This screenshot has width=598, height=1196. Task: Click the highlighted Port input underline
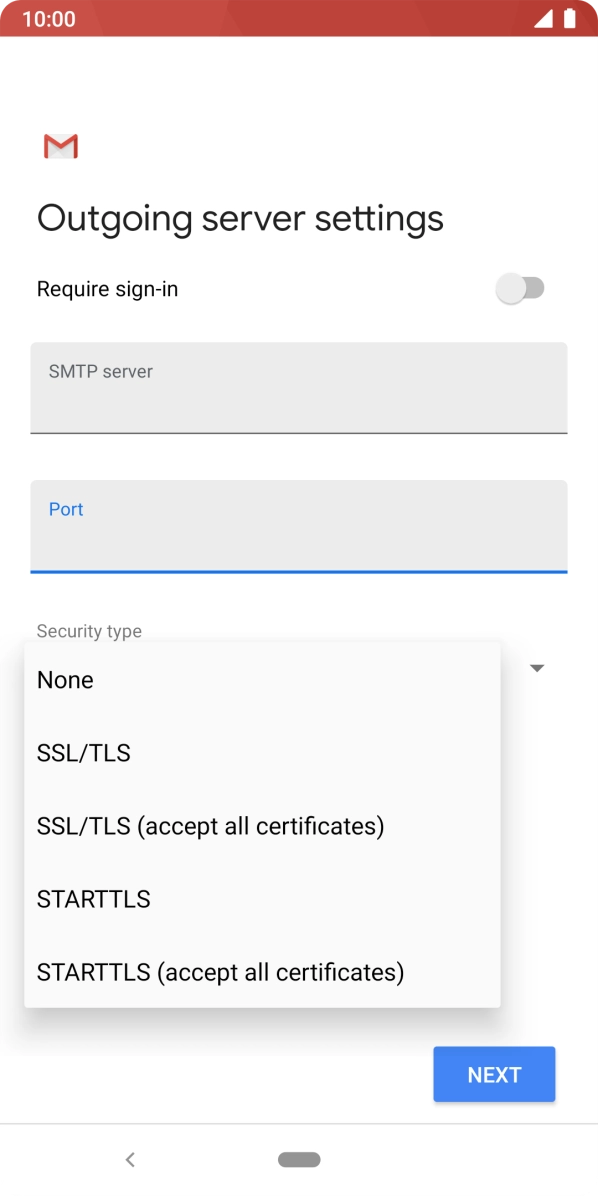pyautogui.click(x=299, y=570)
